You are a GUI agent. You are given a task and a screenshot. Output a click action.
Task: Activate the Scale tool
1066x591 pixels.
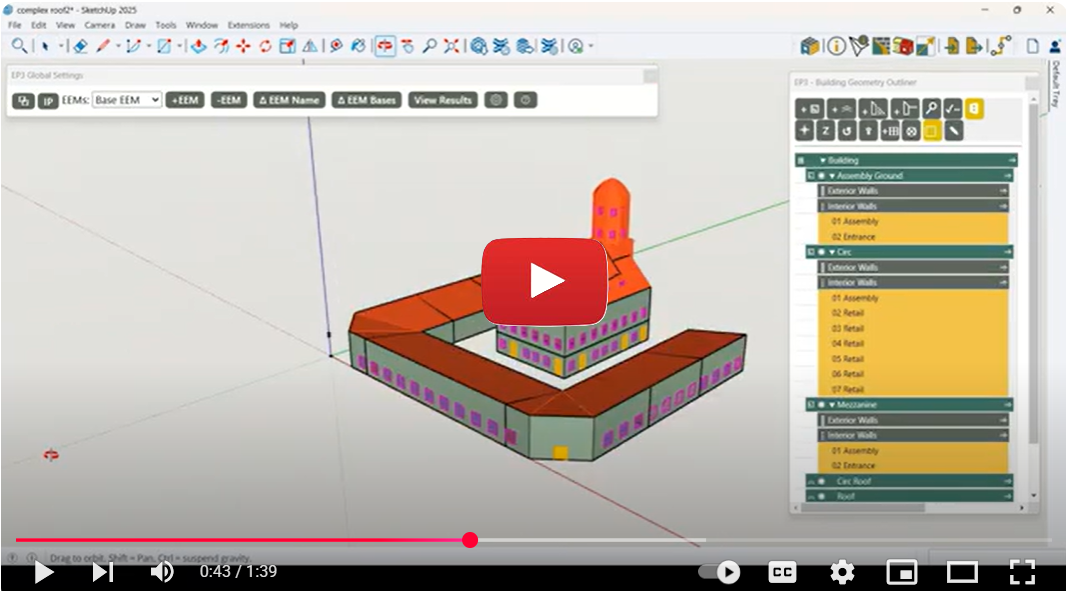click(x=288, y=46)
